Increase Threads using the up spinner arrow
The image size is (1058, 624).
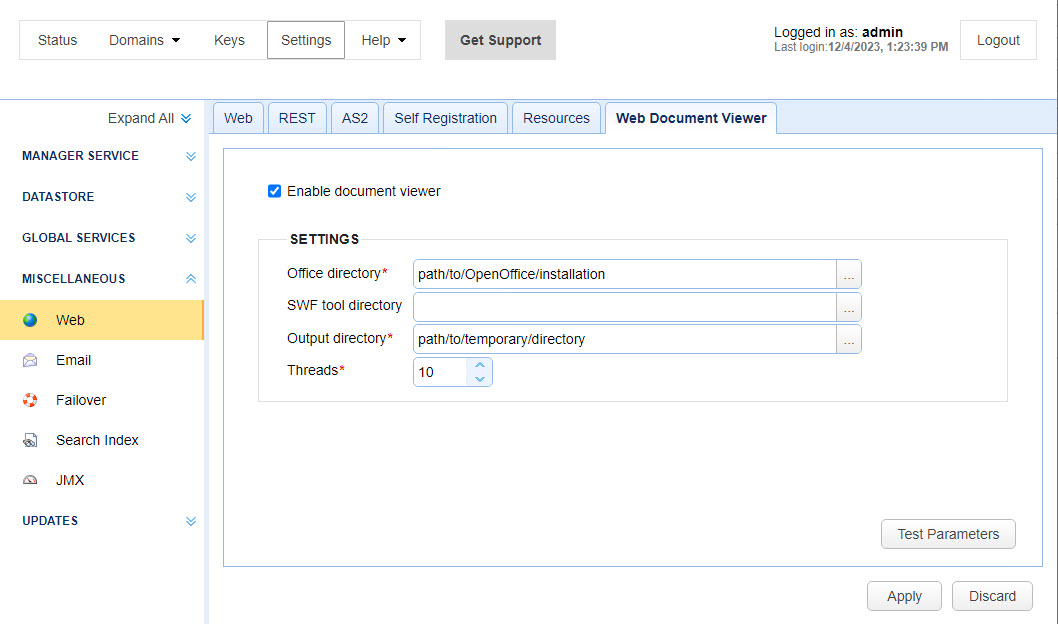tap(480, 365)
